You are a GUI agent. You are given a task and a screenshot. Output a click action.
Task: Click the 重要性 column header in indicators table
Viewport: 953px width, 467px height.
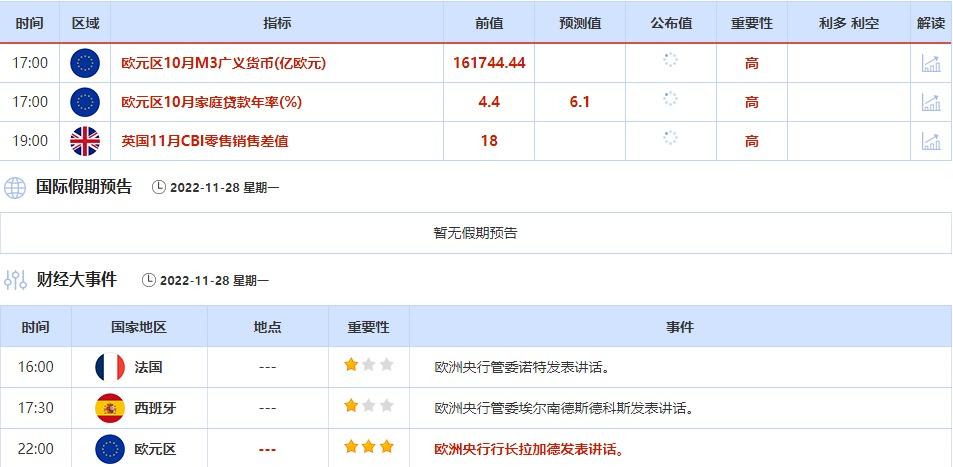coord(751,23)
